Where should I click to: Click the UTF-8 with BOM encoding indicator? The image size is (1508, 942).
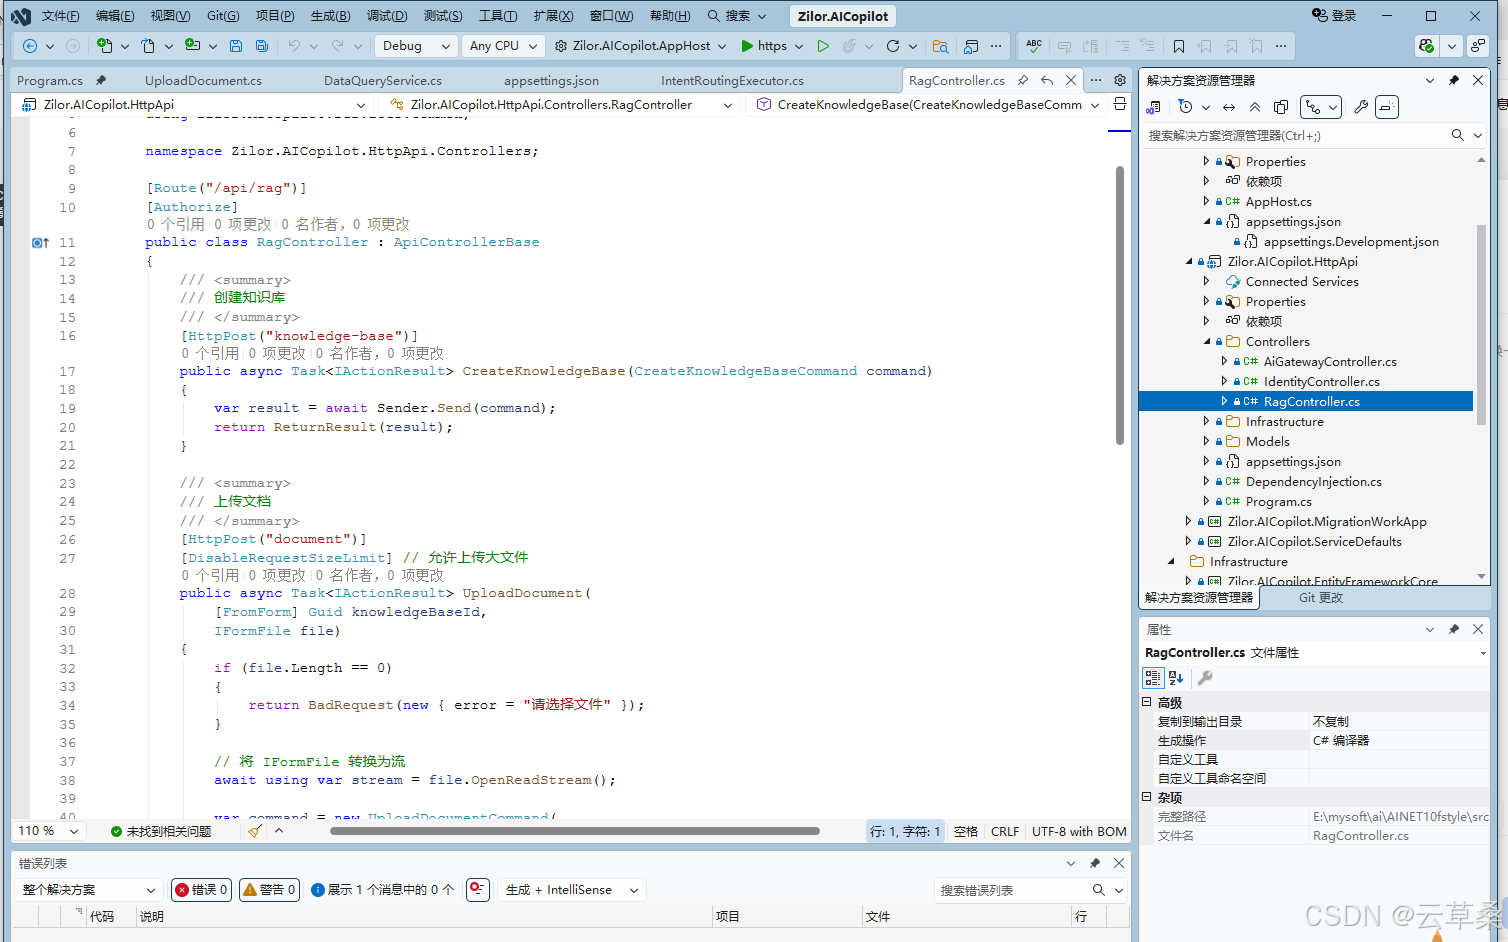click(x=1079, y=831)
